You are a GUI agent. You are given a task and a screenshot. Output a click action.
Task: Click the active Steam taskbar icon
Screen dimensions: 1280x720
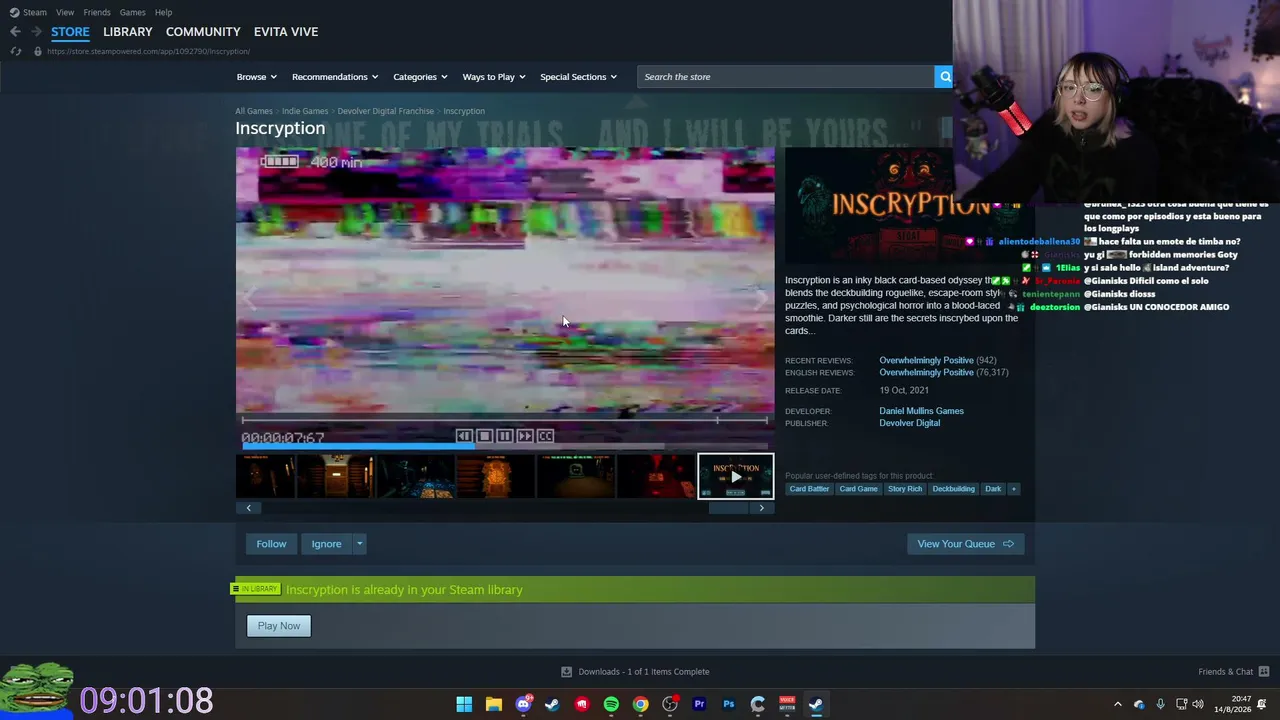click(x=816, y=704)
